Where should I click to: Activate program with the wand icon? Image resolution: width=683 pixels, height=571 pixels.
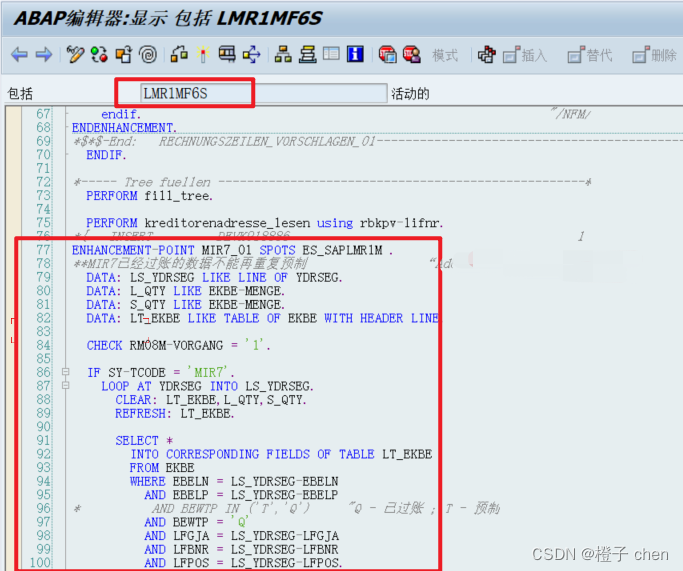coord(203,55)
